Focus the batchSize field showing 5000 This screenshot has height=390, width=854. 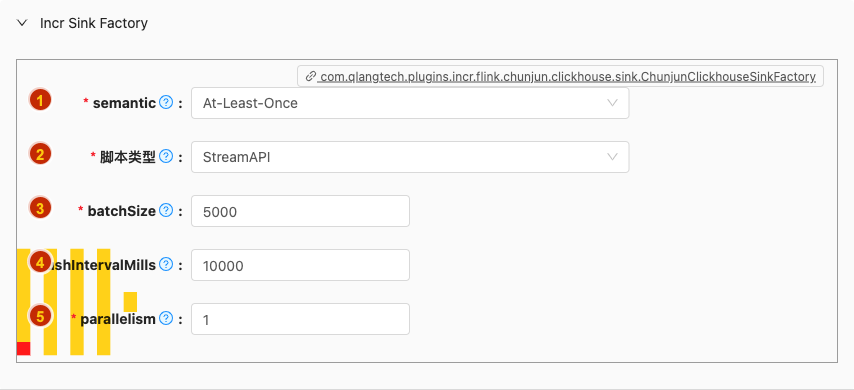[300, 211]
